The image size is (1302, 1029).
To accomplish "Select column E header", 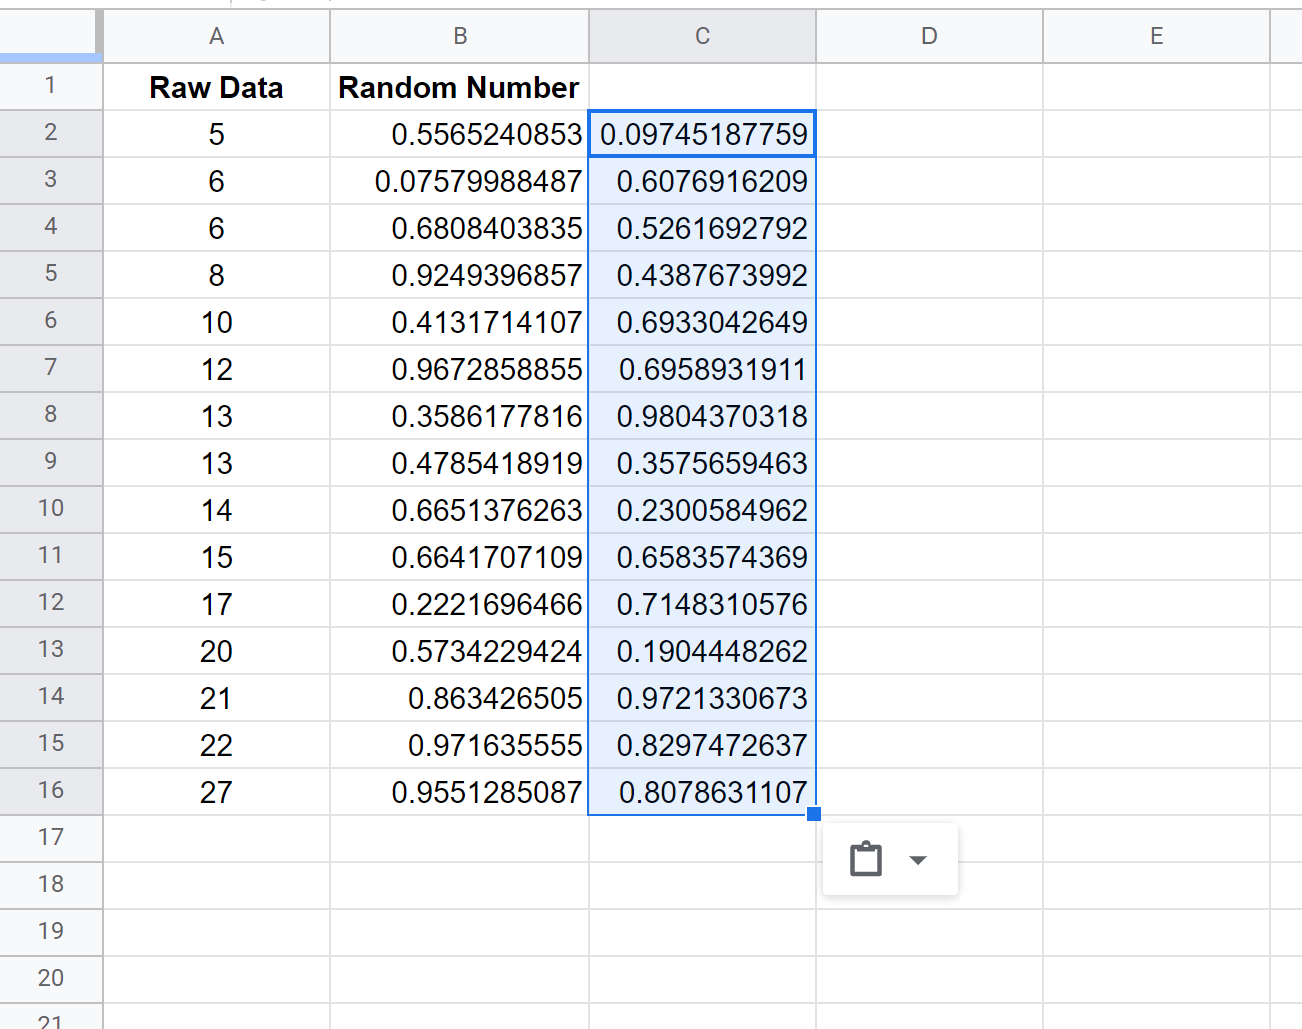I will click(x=1156, y=37).
